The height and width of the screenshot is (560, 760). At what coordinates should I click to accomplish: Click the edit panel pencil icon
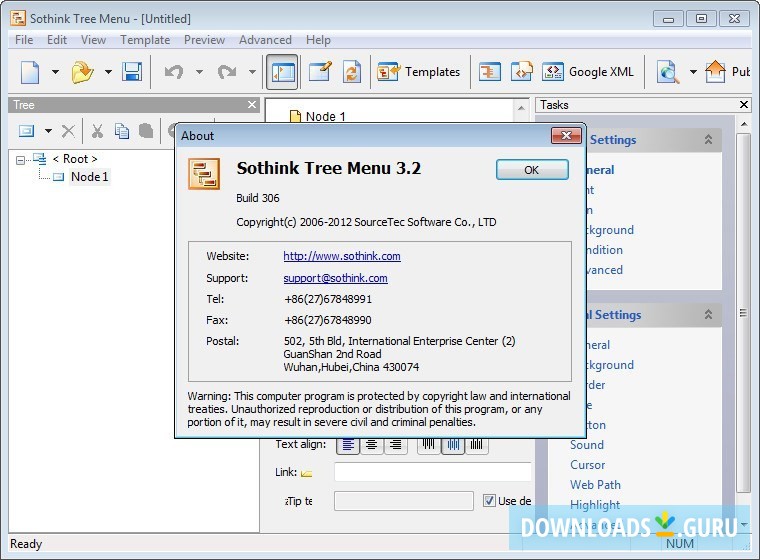pyautogui.click(x=320, y=72)
